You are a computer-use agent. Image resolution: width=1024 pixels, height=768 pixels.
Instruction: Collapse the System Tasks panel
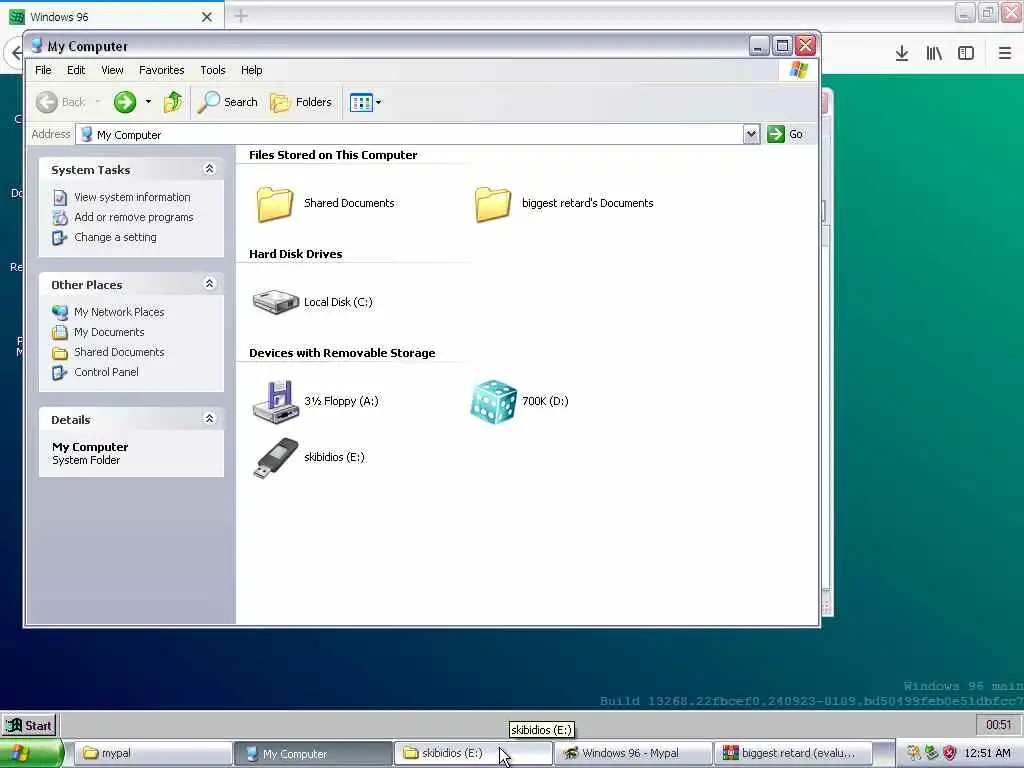pos(210,169)
